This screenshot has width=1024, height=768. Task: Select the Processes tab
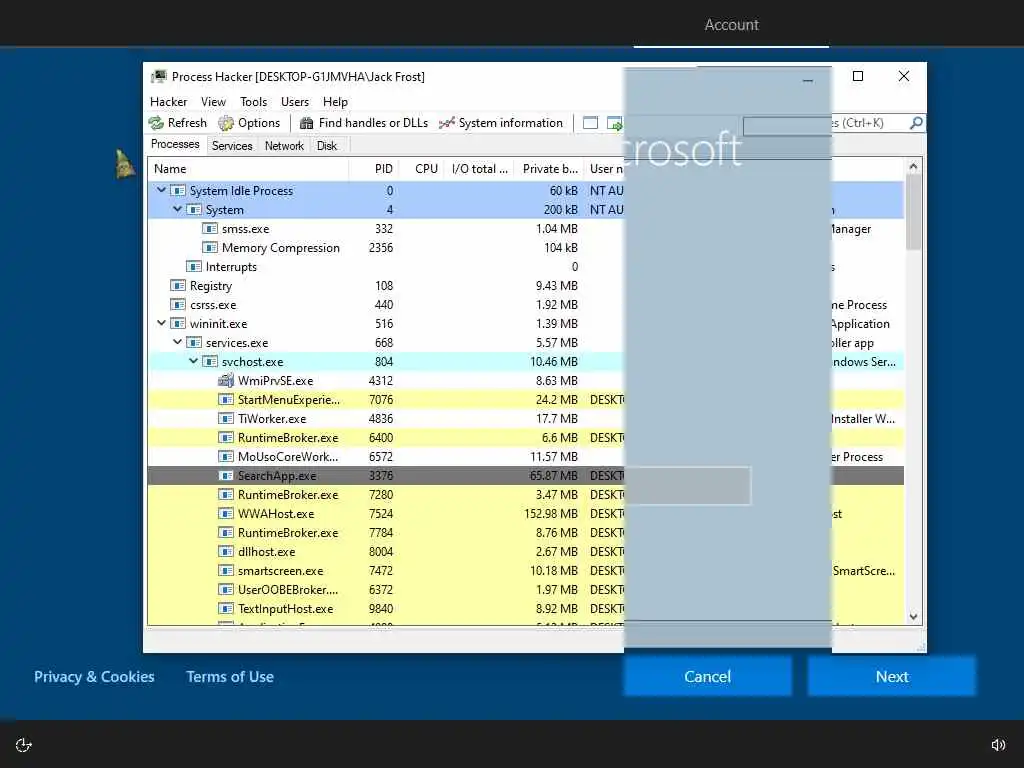(x=175, y=144)
